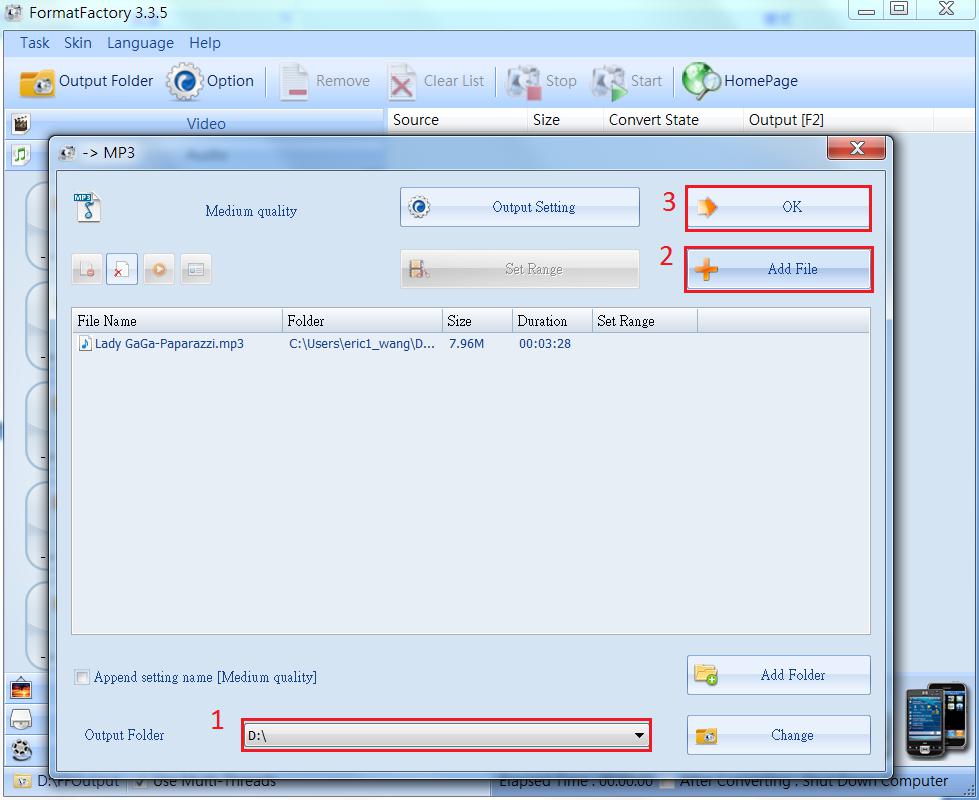Open the Output Folder toolbar button
The height and width of the screenshot is (800, 979).
point(86,81)
